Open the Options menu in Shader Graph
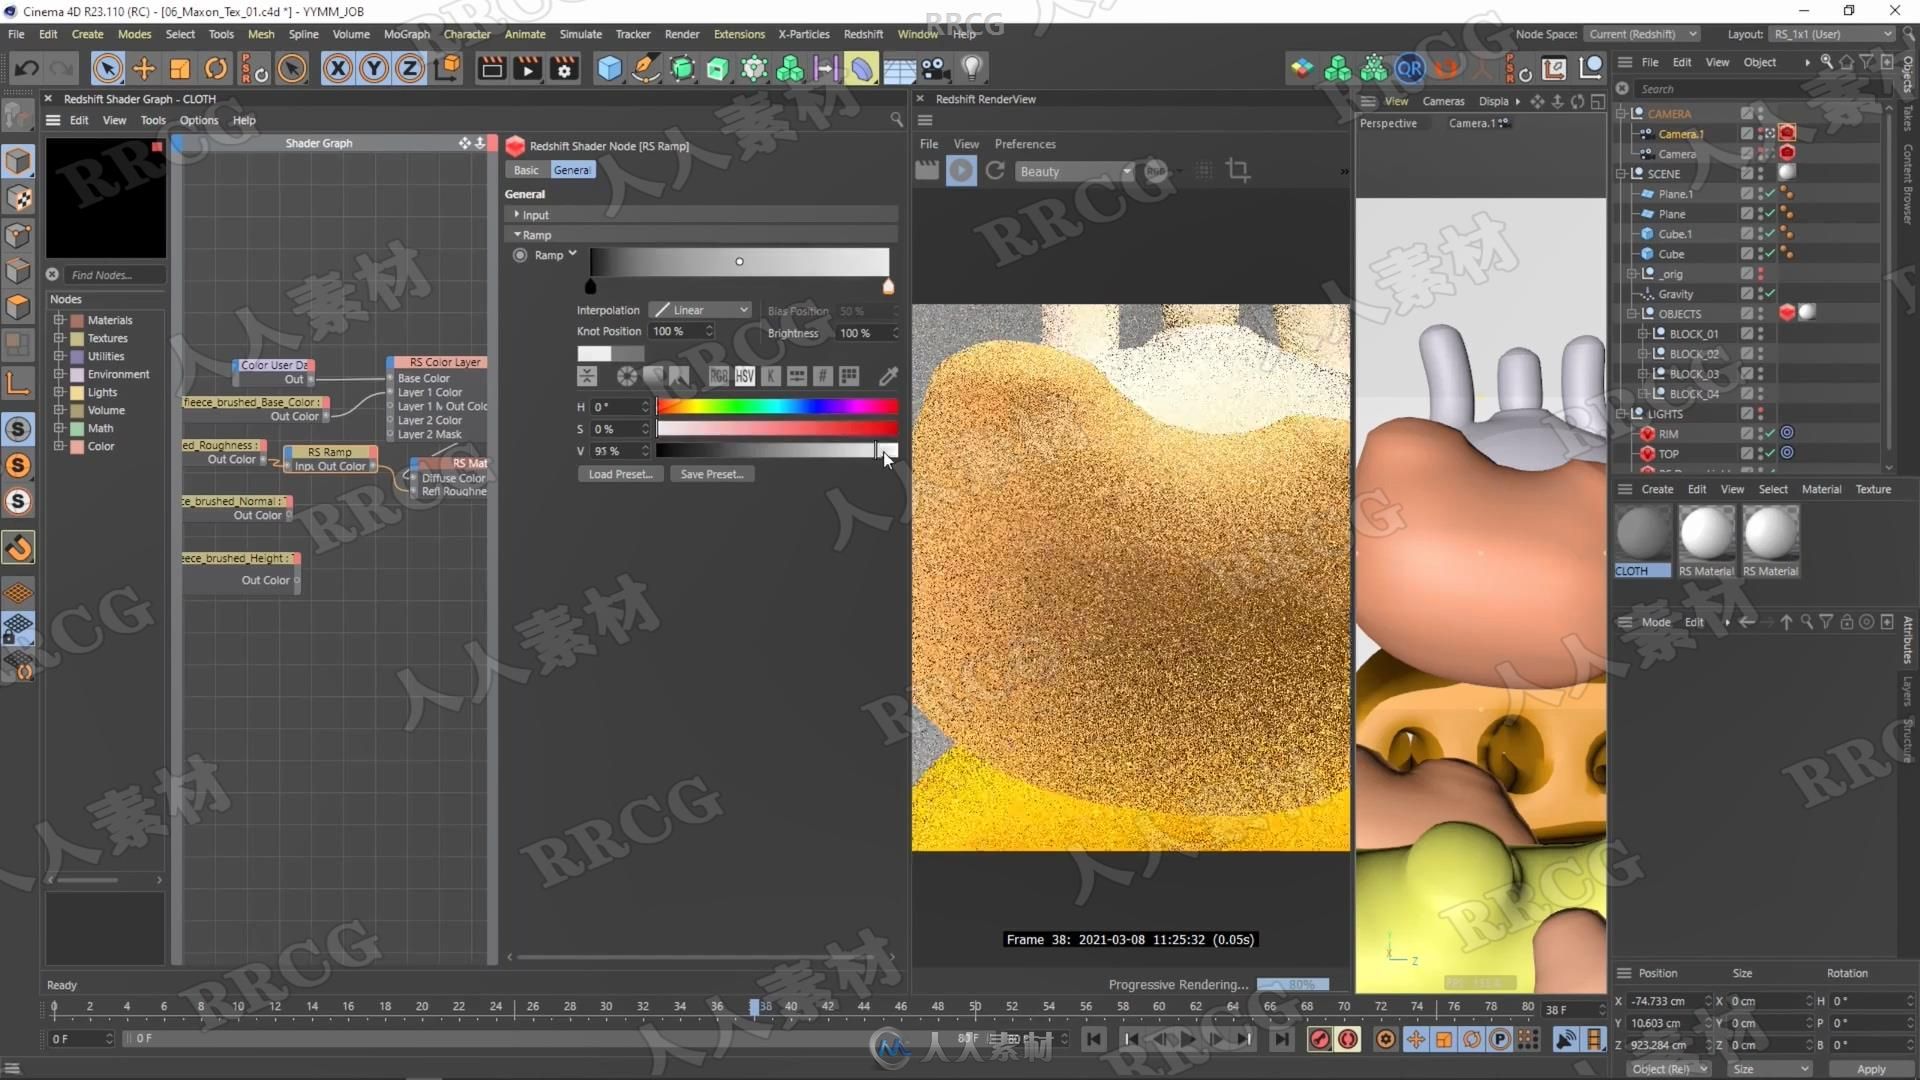The height and width of the screenshot is (1080, 1920). [x=199, y=120]
